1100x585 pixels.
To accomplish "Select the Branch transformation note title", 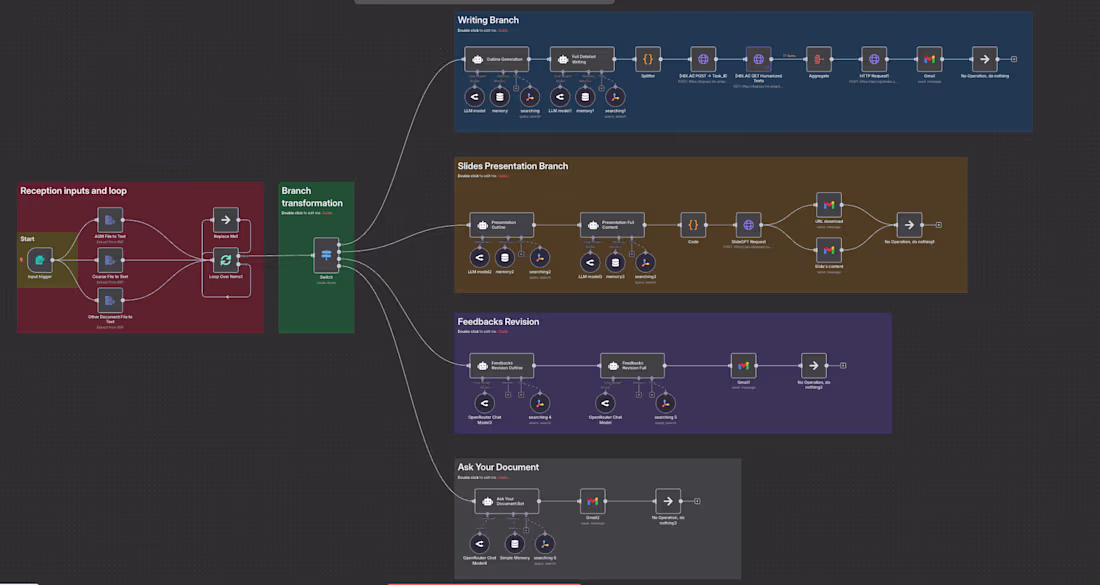I will (311, 196).
